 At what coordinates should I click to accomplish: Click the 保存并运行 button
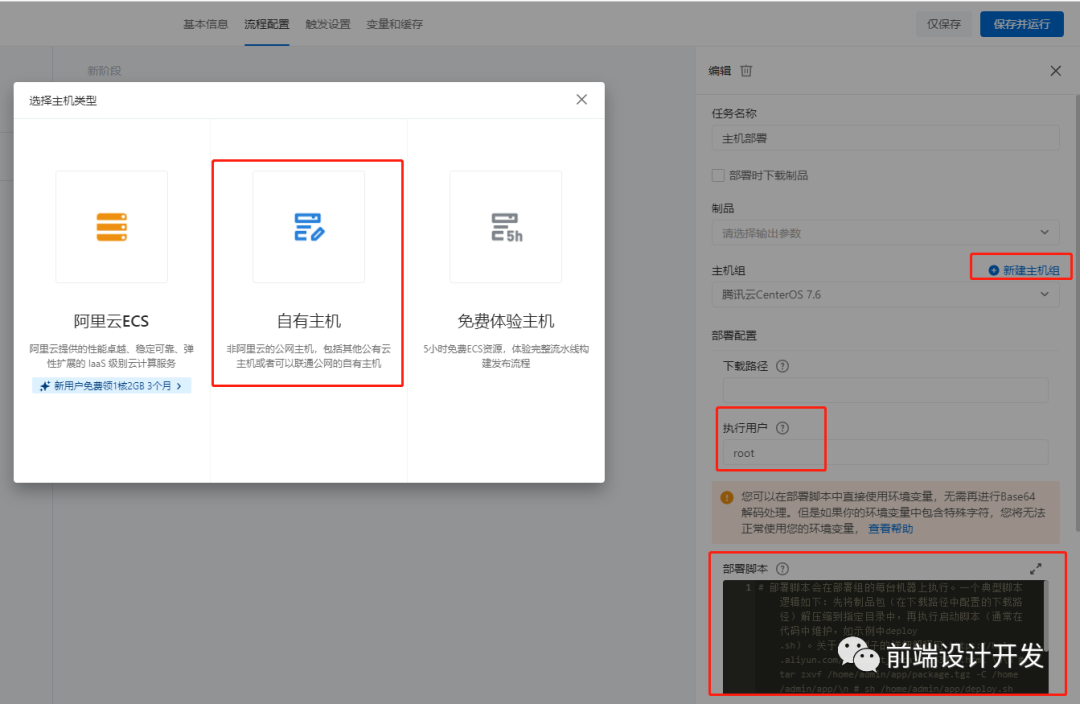[1021, 24]
